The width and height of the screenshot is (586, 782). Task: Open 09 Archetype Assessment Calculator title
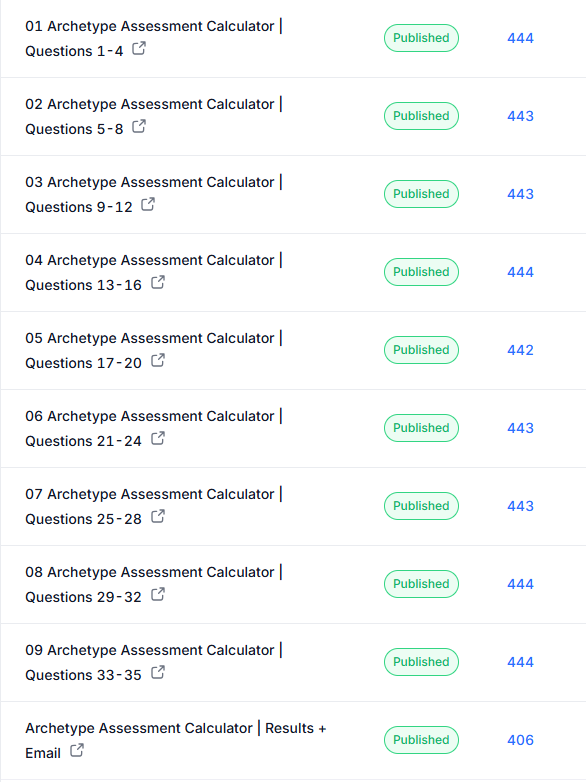click(154, 662)
